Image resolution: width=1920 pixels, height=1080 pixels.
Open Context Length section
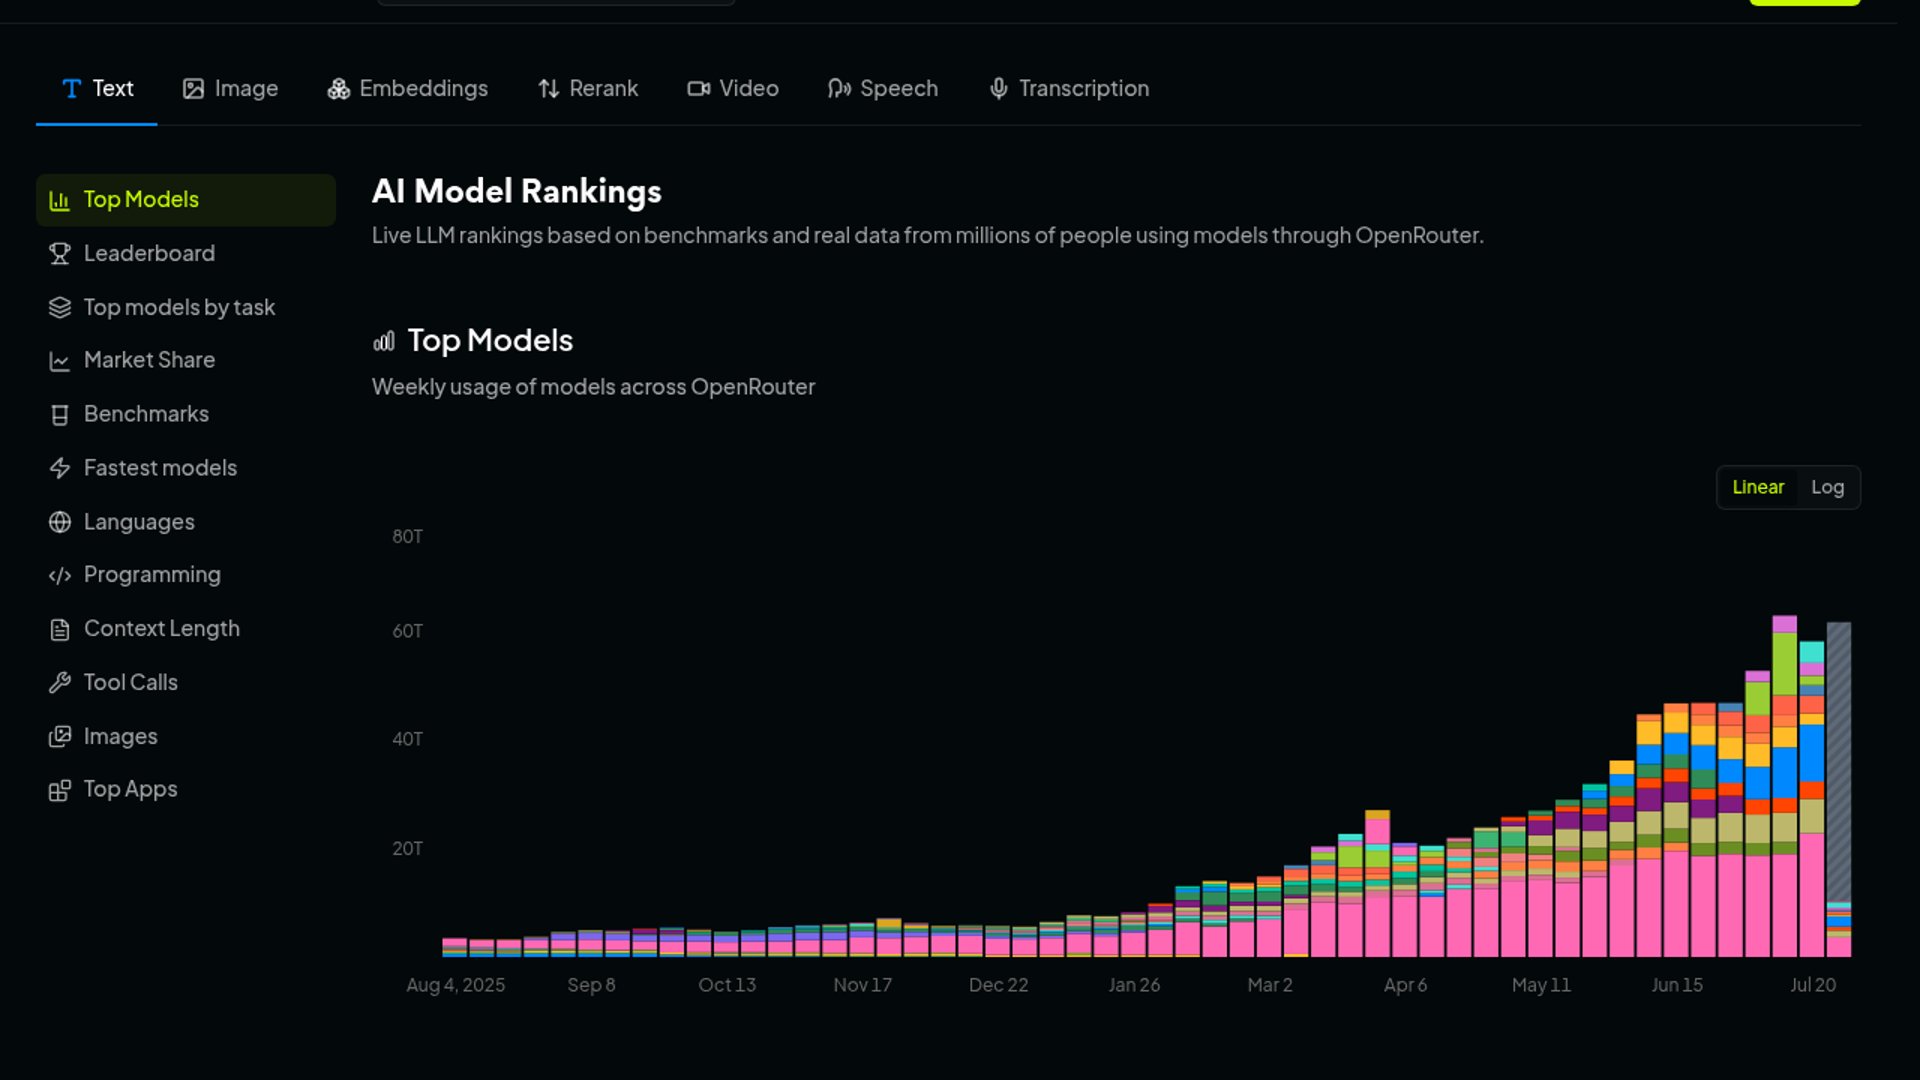pyautogui.click(x=186, y=629)
